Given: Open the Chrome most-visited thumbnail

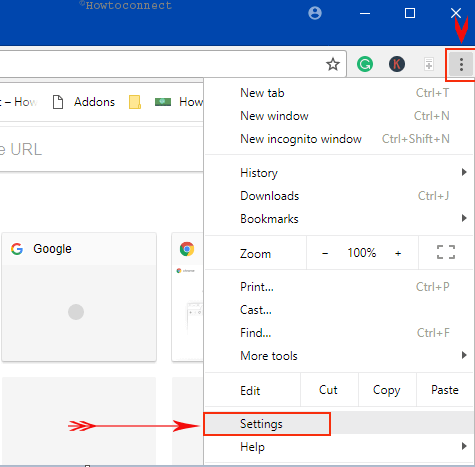Looking at the screenshot, I should (x=187, y=297).
